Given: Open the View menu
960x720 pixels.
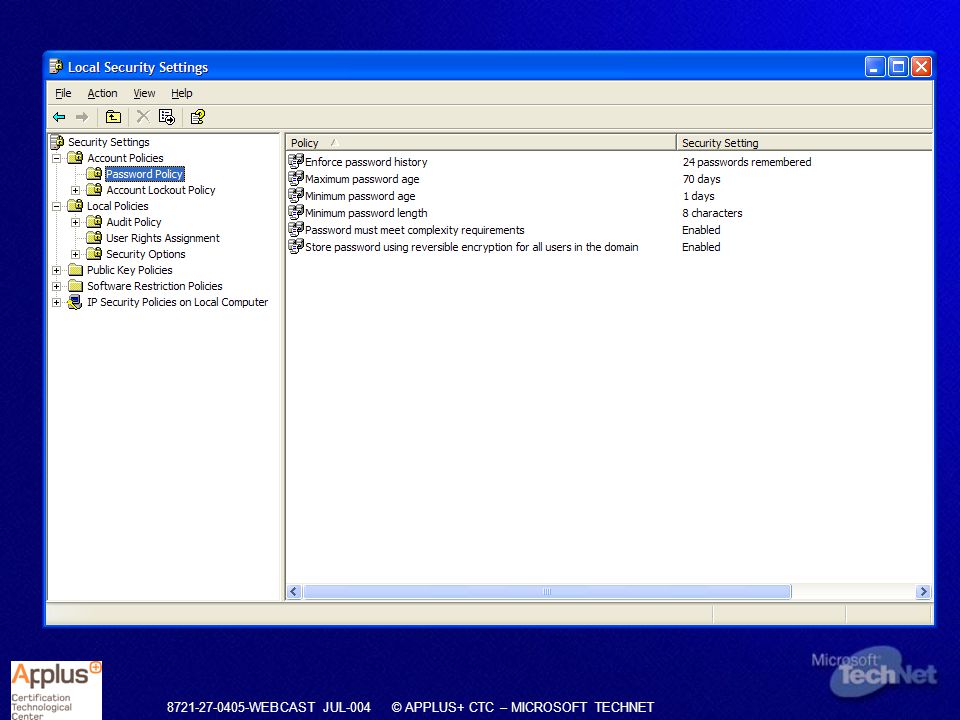Looking at the screenshot, I should [x=144, y=93].
